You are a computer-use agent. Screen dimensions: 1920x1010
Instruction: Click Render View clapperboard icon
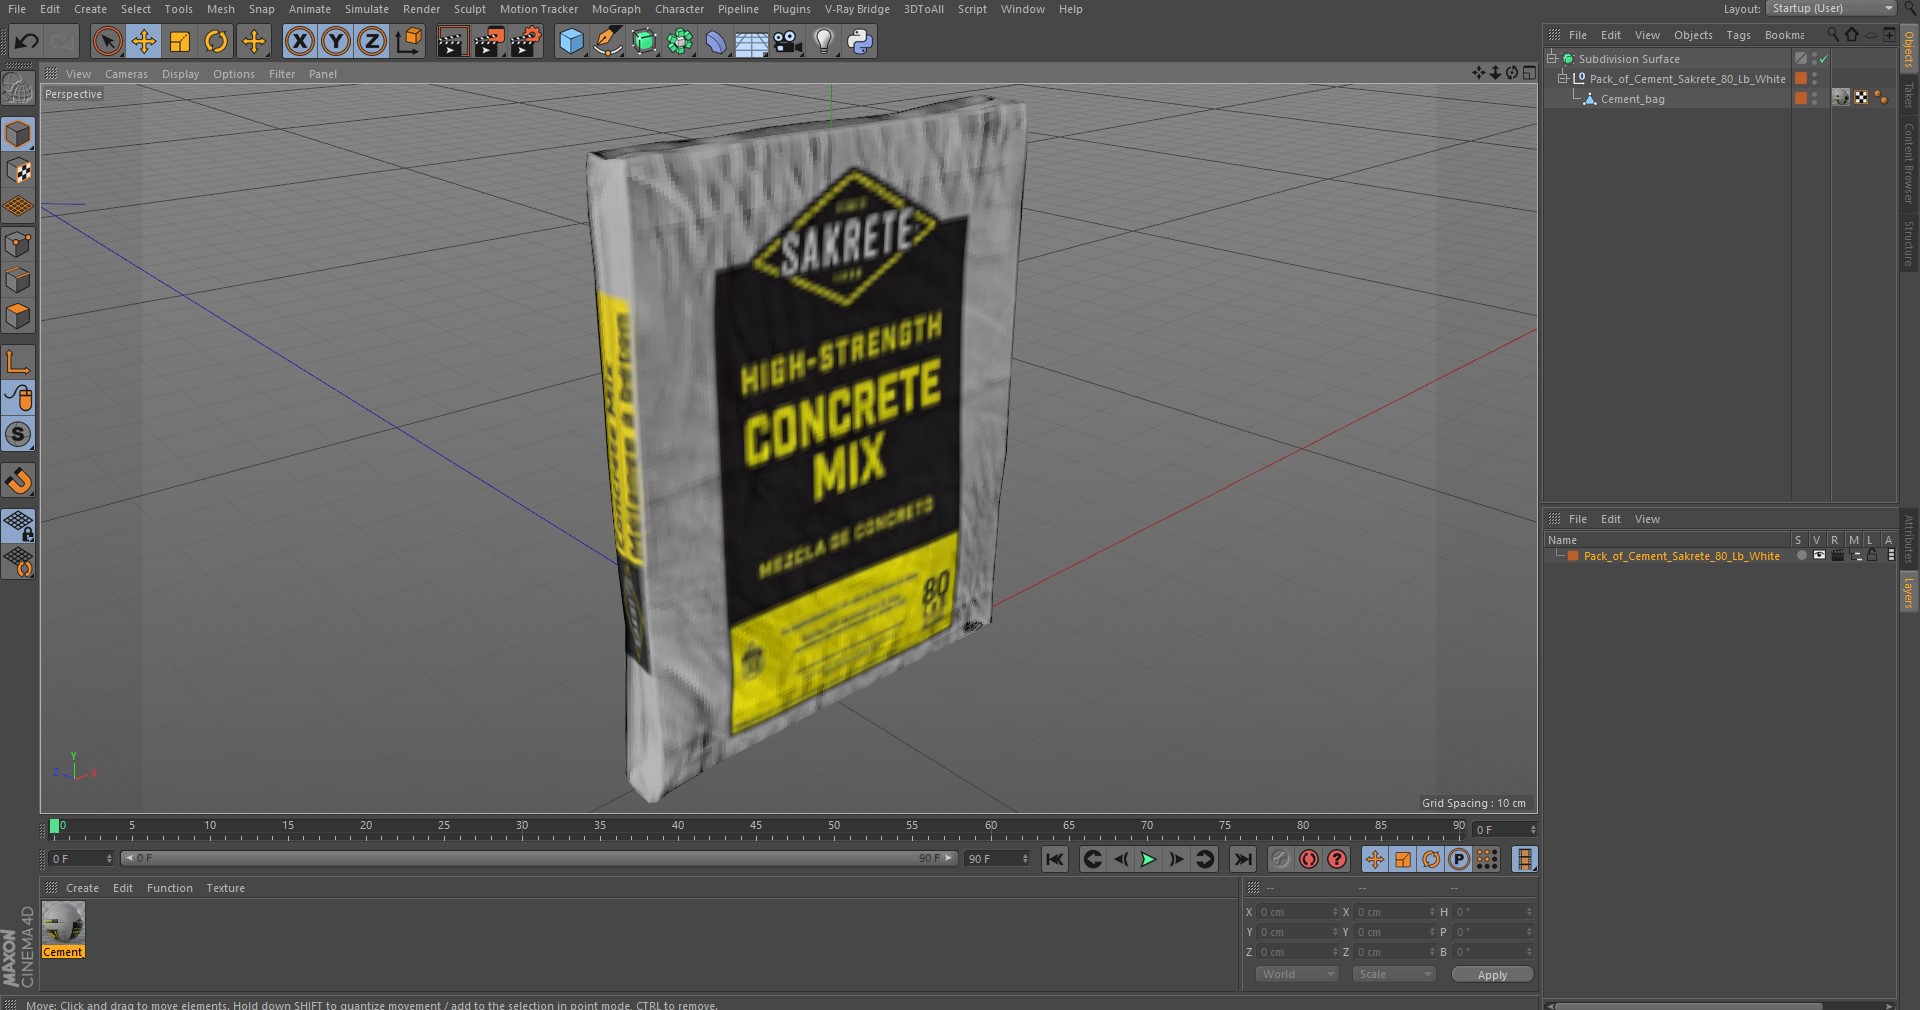[x=452, y=41]
